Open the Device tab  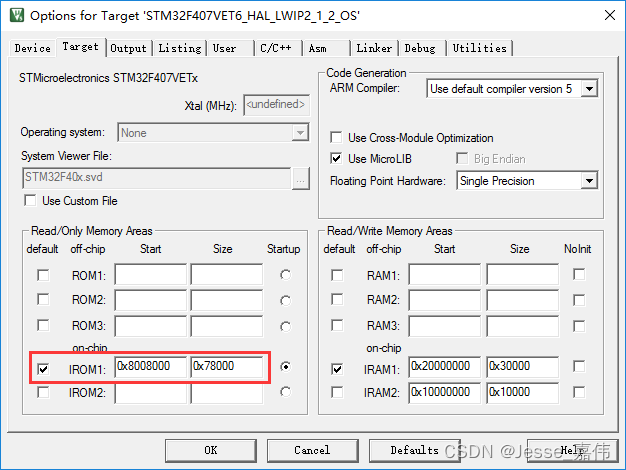click(x=32, y=48)
